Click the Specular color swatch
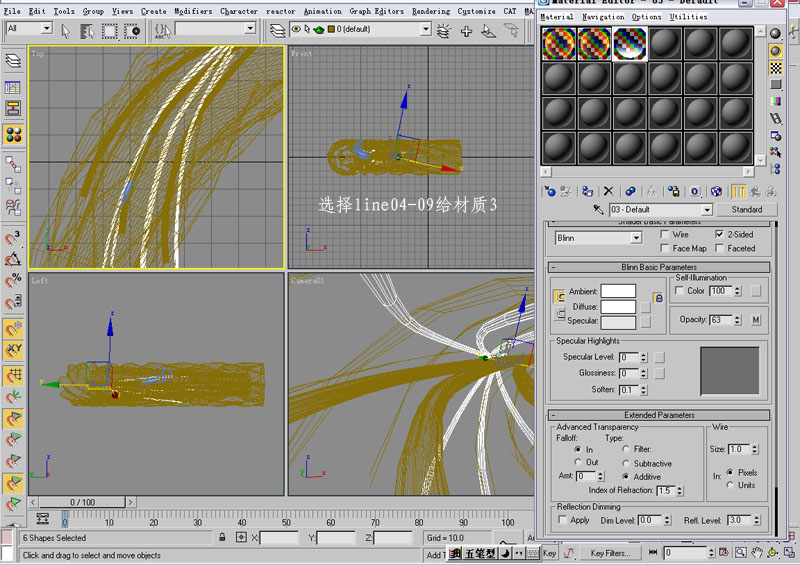Image resolution: width=800 pixels, height=565 pixels. 618,322
